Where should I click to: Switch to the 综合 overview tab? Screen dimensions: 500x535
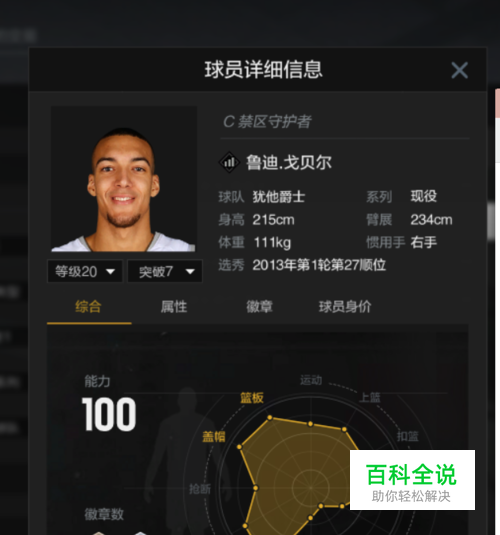[88, 306]
